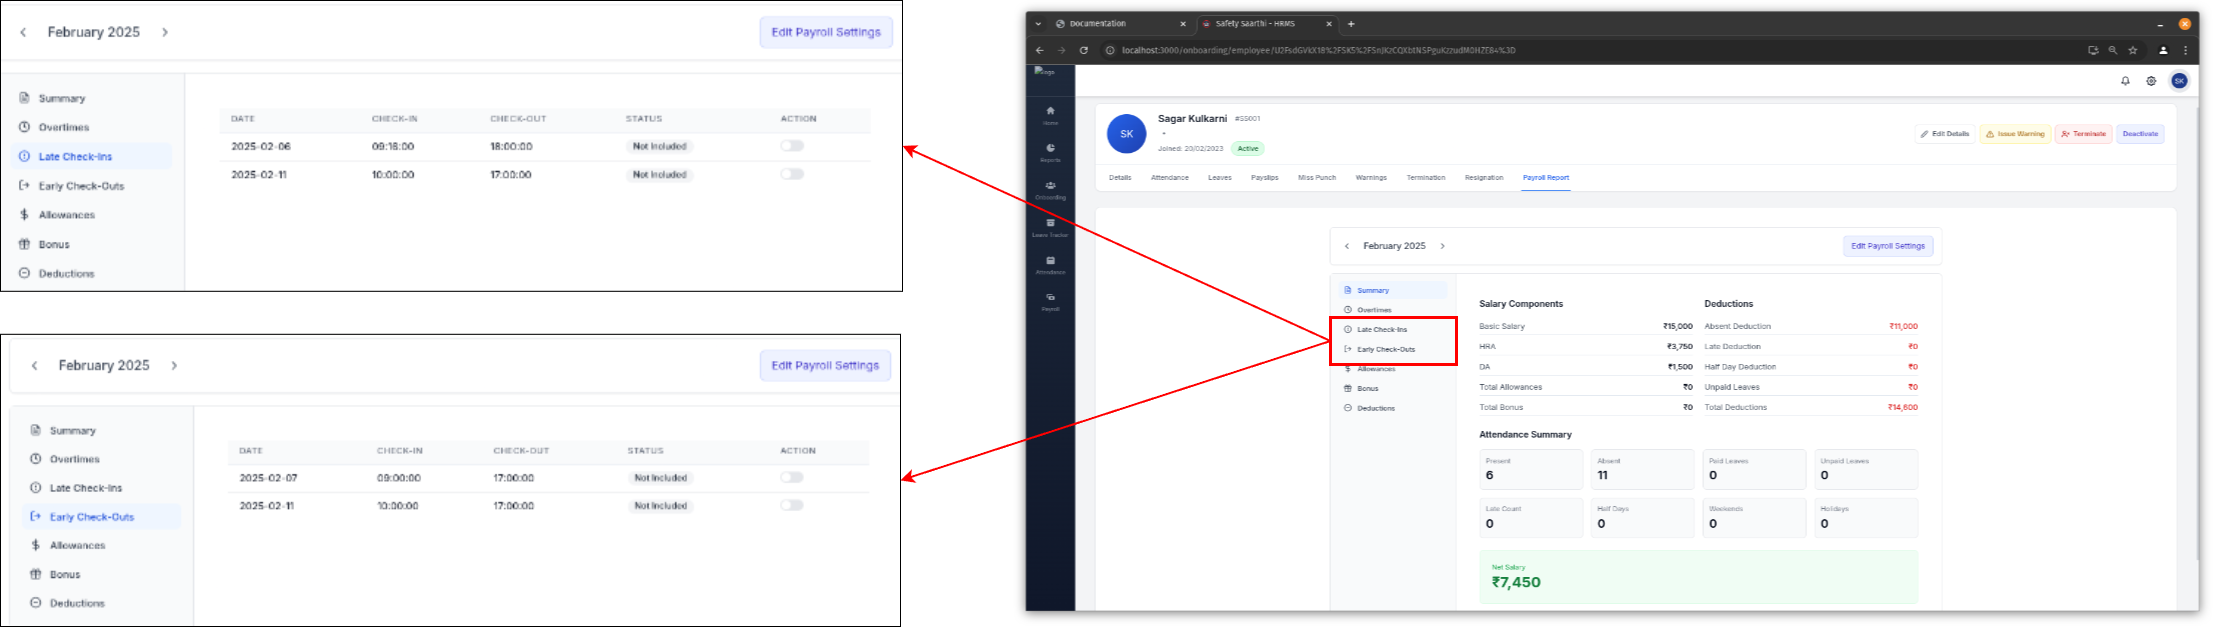Open the Payroll sidebar icon
The height and width of the screenshot is (627, 2213).
click(x=1050, y=298)
